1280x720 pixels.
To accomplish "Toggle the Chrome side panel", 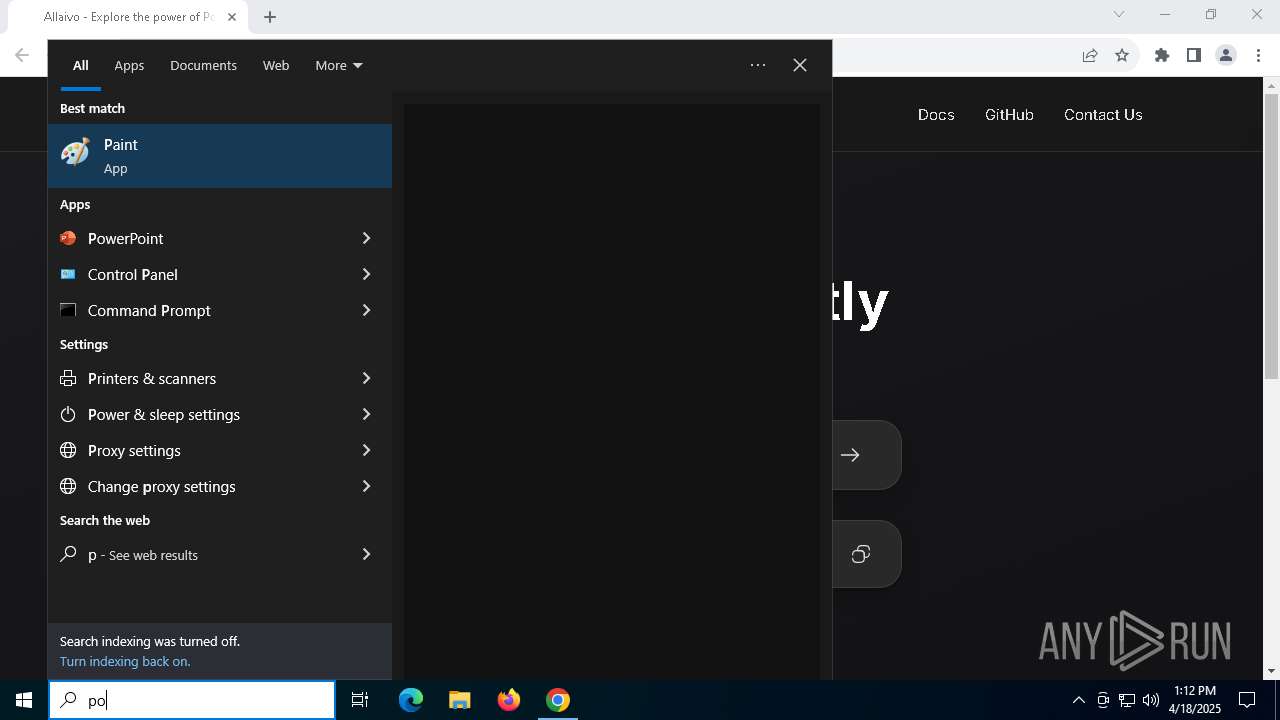I will point(1194,55).
